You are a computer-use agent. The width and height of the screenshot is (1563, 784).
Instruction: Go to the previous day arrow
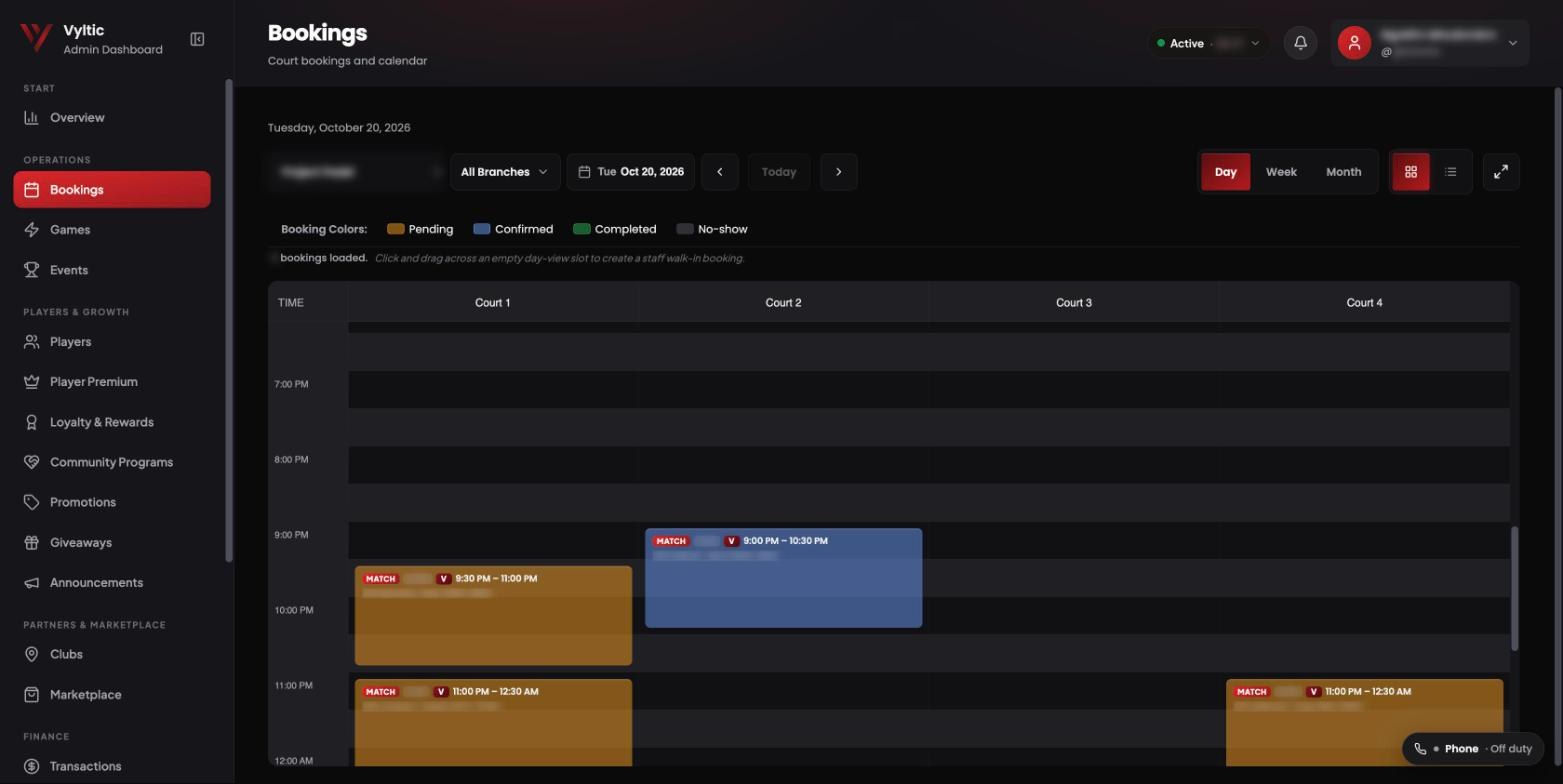720,172
